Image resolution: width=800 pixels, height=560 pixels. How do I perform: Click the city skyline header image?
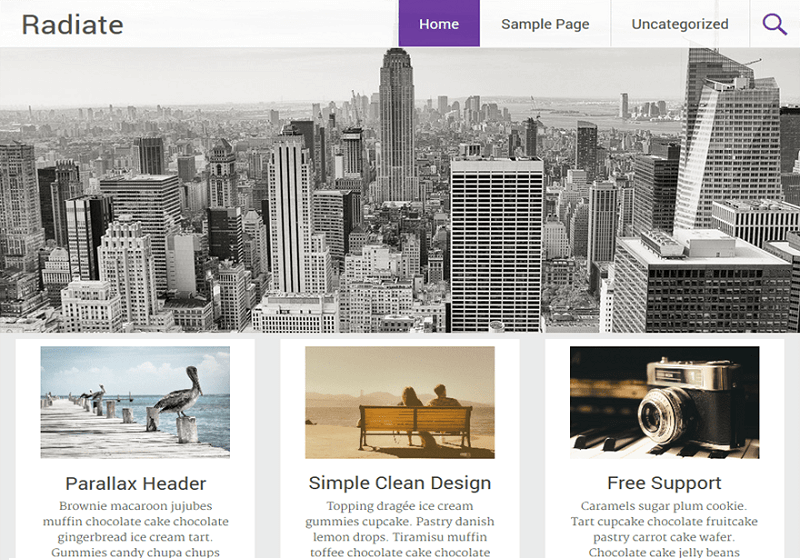pyautogui.click(x=400, y=190)
